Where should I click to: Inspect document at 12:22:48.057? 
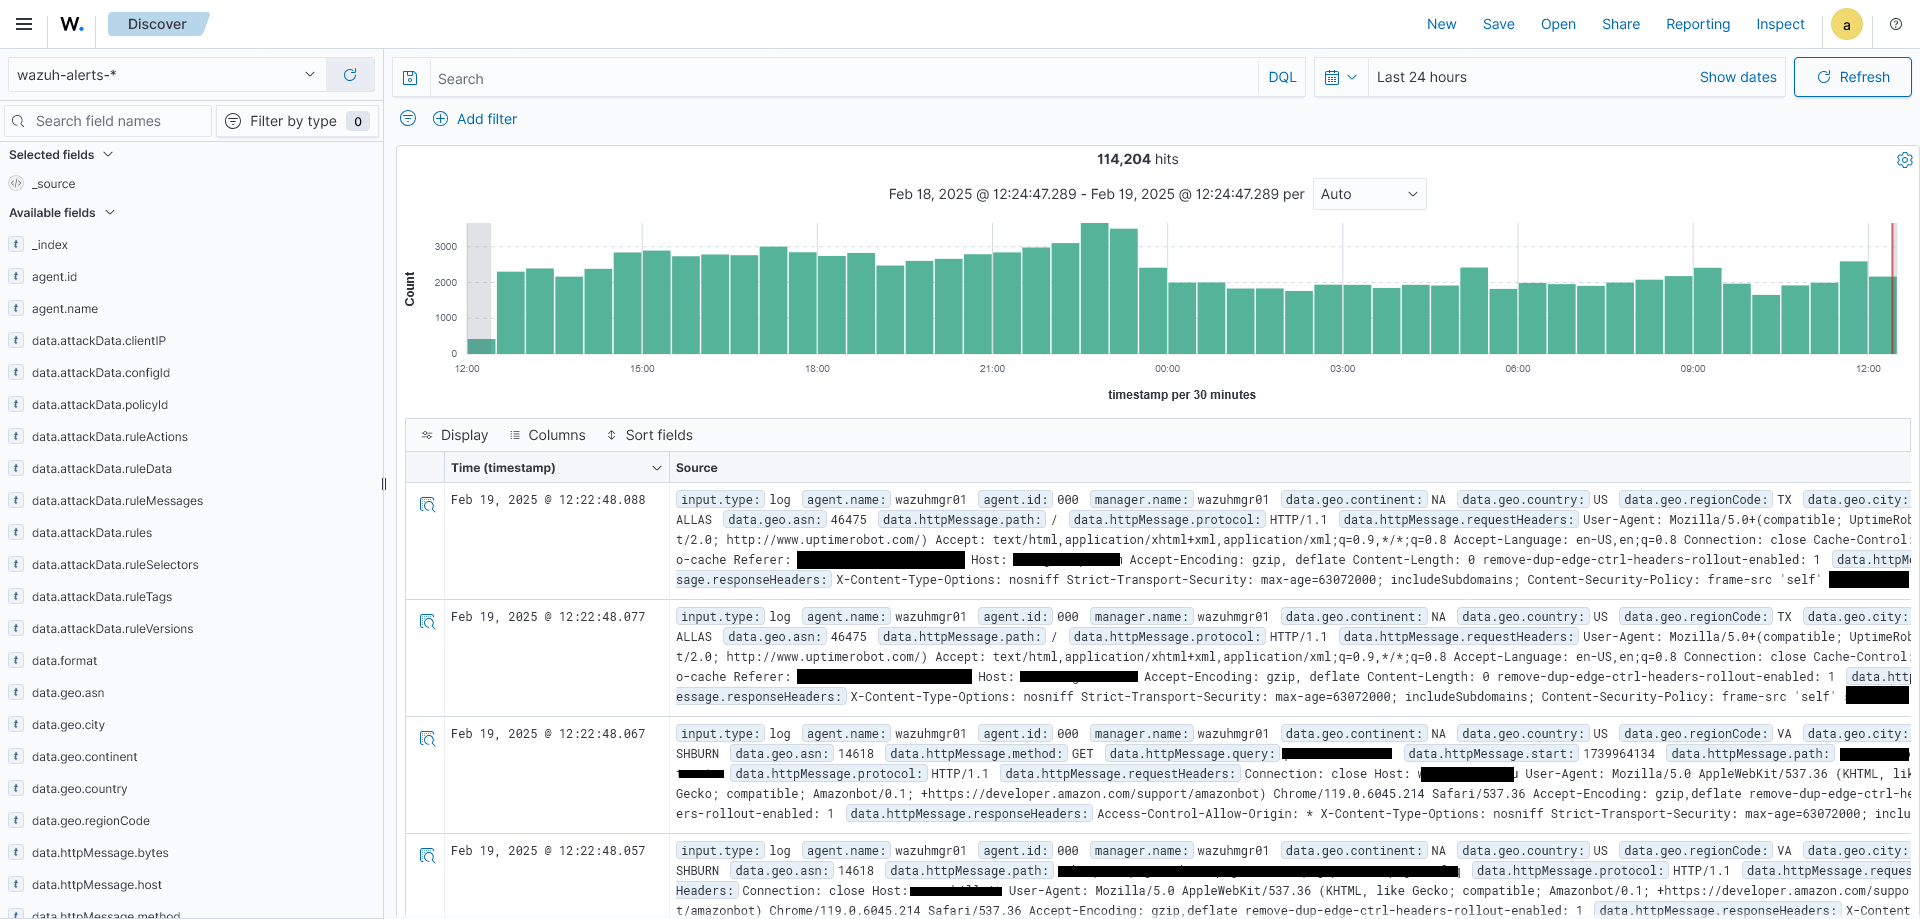(x=427, y=856)
